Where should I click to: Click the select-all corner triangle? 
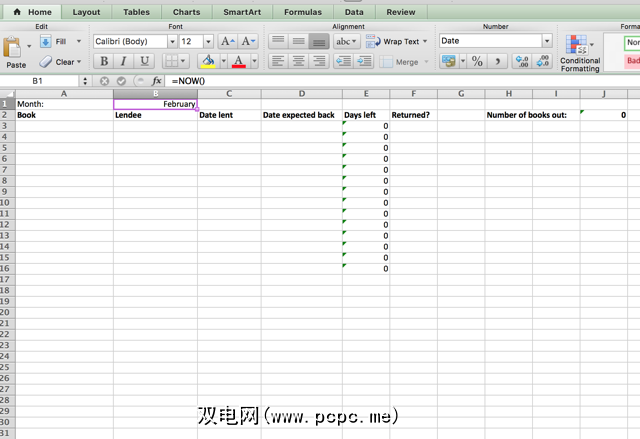click(8, 94)
